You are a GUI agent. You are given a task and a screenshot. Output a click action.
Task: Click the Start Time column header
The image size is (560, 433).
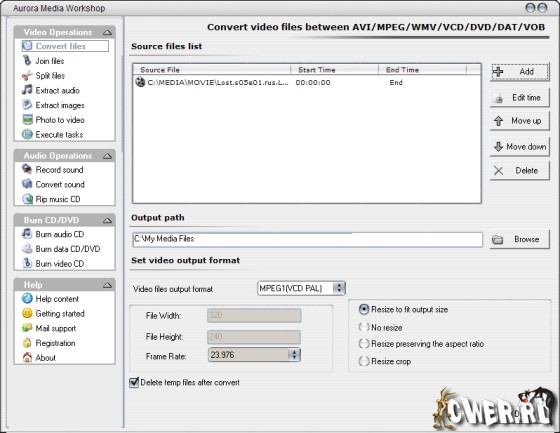[335, 70]
